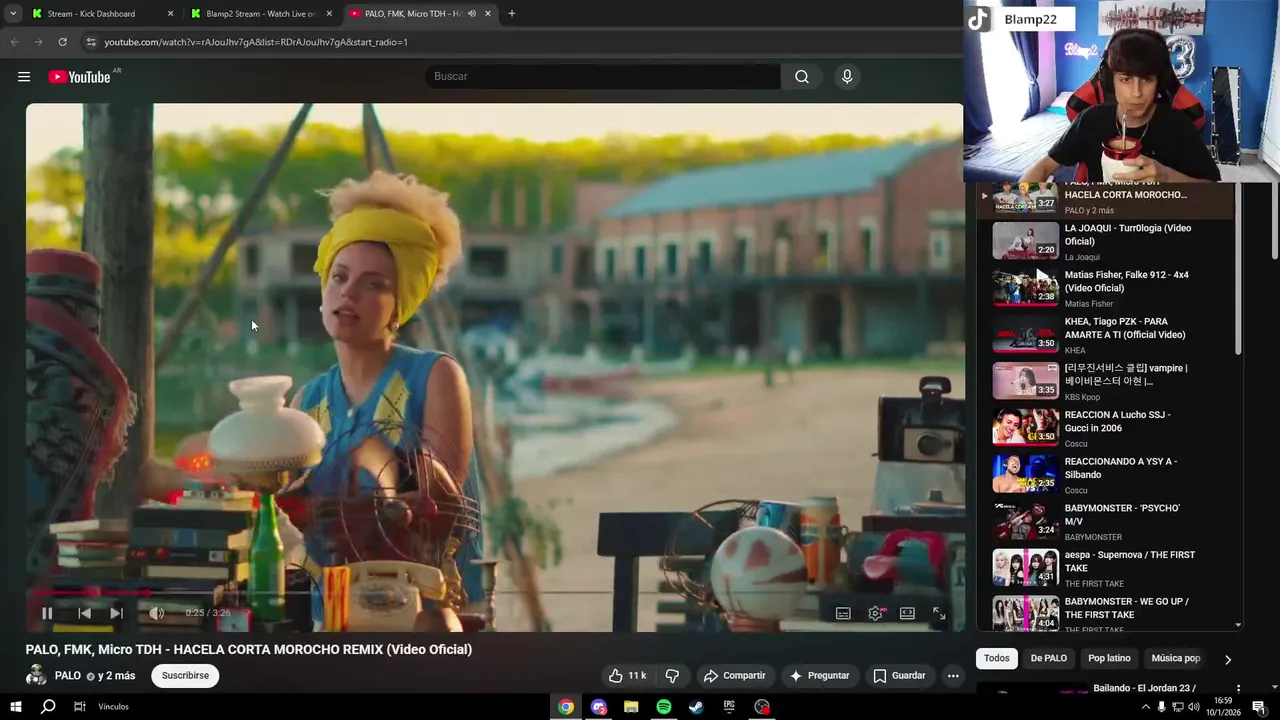The height and width of the screenshot is (720, 1280).
Task: Subscribe with the Suscribirse button
Action: point(185,676)
